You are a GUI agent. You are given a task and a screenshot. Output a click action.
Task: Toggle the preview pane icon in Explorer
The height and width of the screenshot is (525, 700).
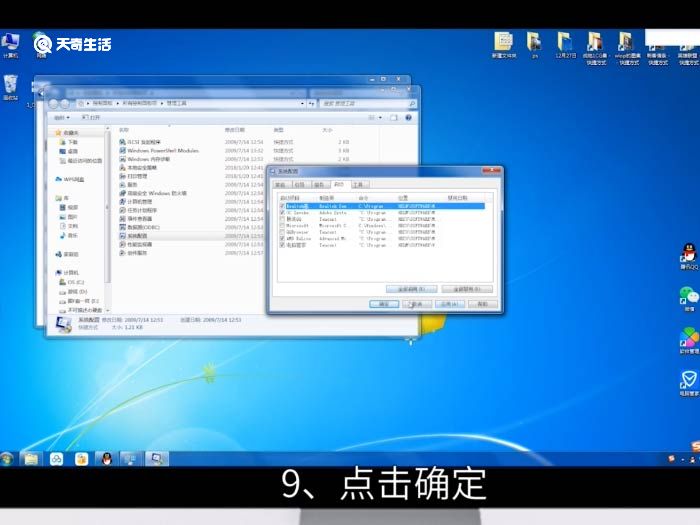click(x=394, y=117)
